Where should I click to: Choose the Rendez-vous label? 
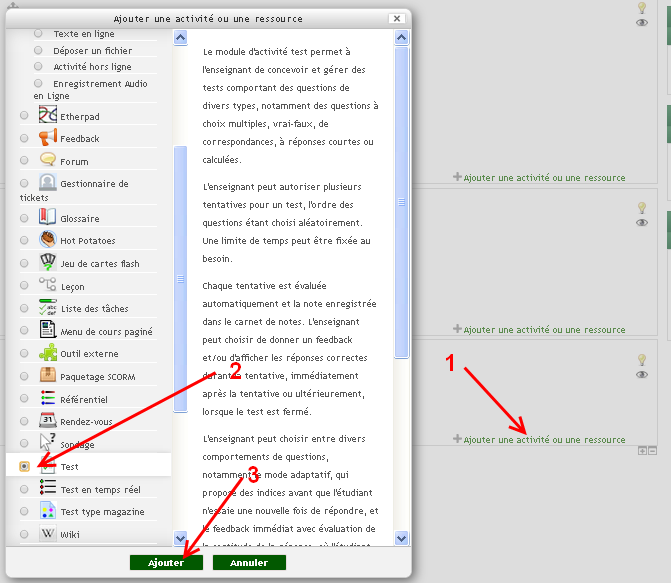(86, 422)
